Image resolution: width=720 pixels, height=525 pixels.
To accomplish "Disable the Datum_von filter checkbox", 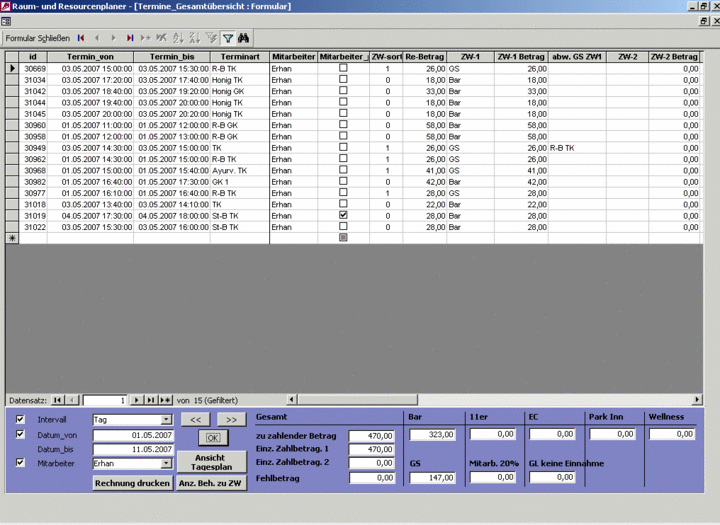I will [20, 434].
